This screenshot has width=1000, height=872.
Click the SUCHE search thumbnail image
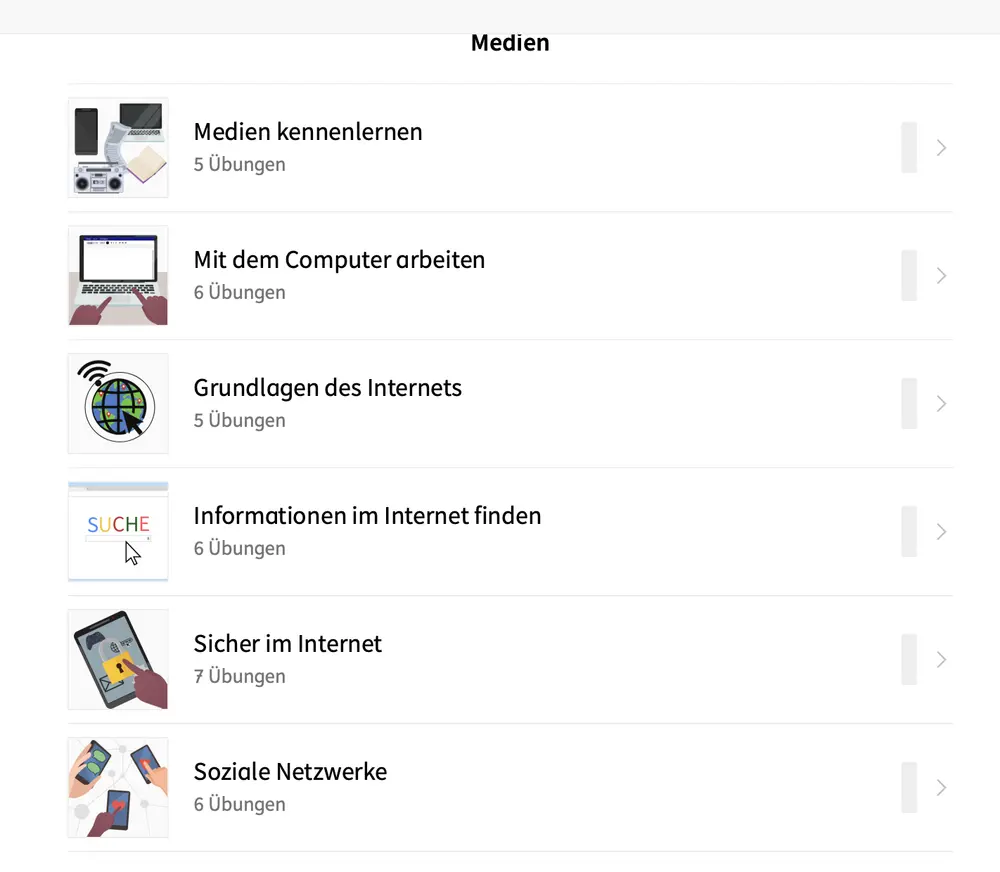(118, 532)
